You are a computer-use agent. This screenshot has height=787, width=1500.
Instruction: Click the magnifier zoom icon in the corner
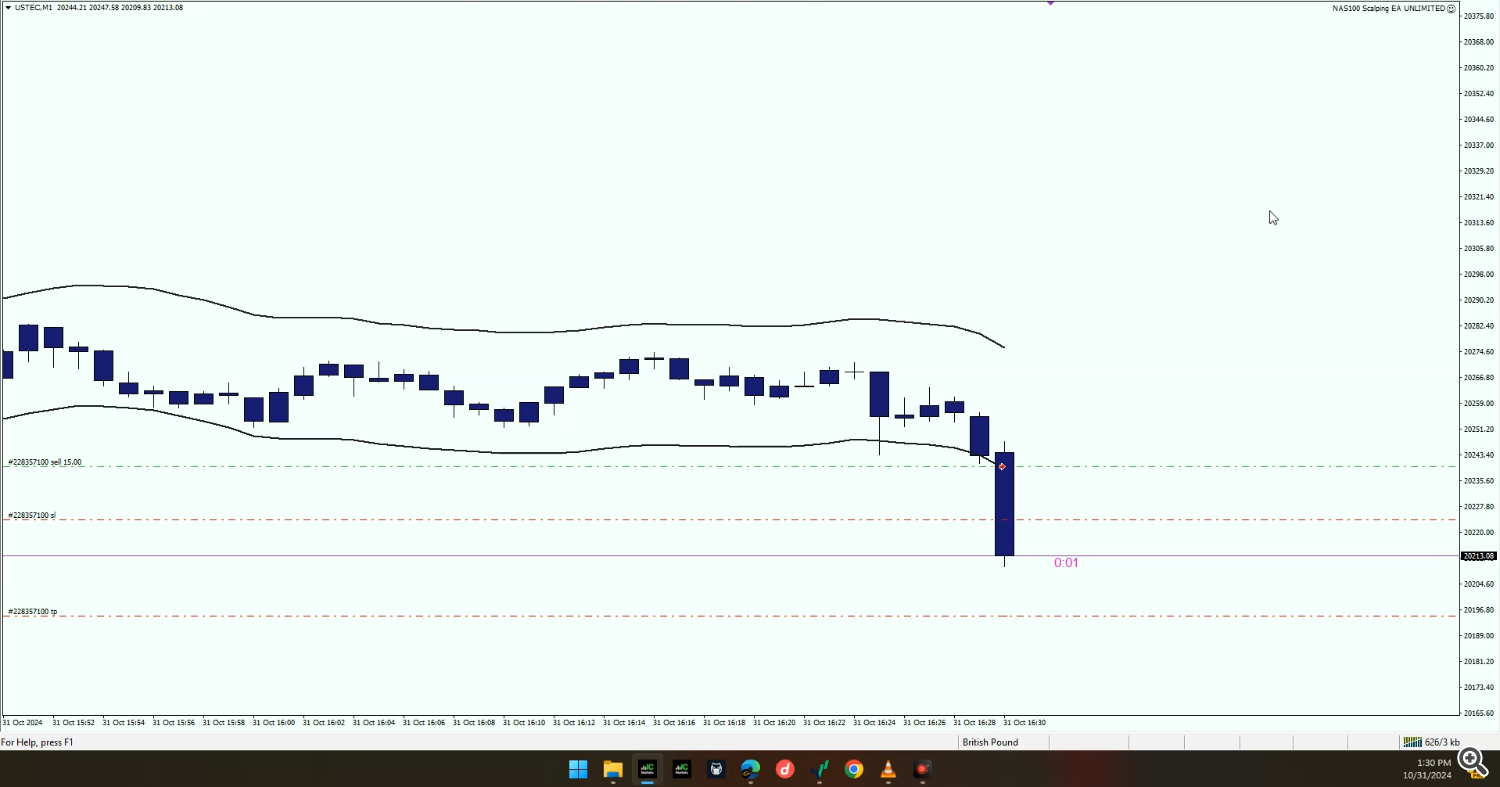click(1473, 762)
